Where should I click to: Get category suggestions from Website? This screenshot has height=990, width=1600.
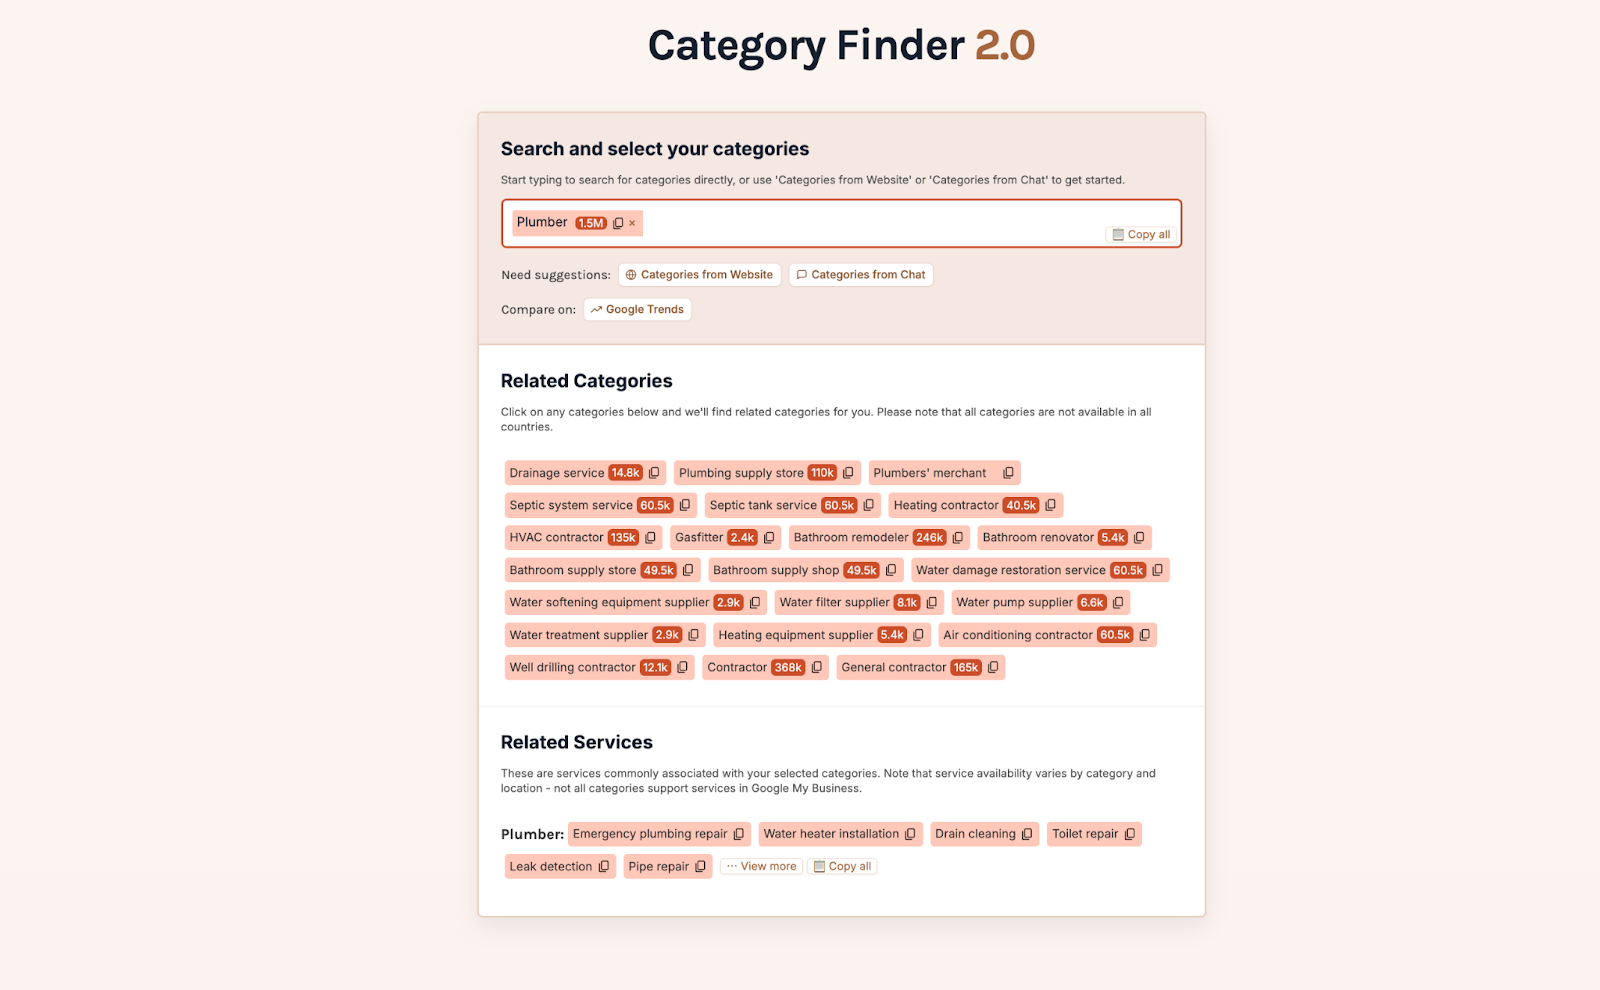[x=699, y=274]
